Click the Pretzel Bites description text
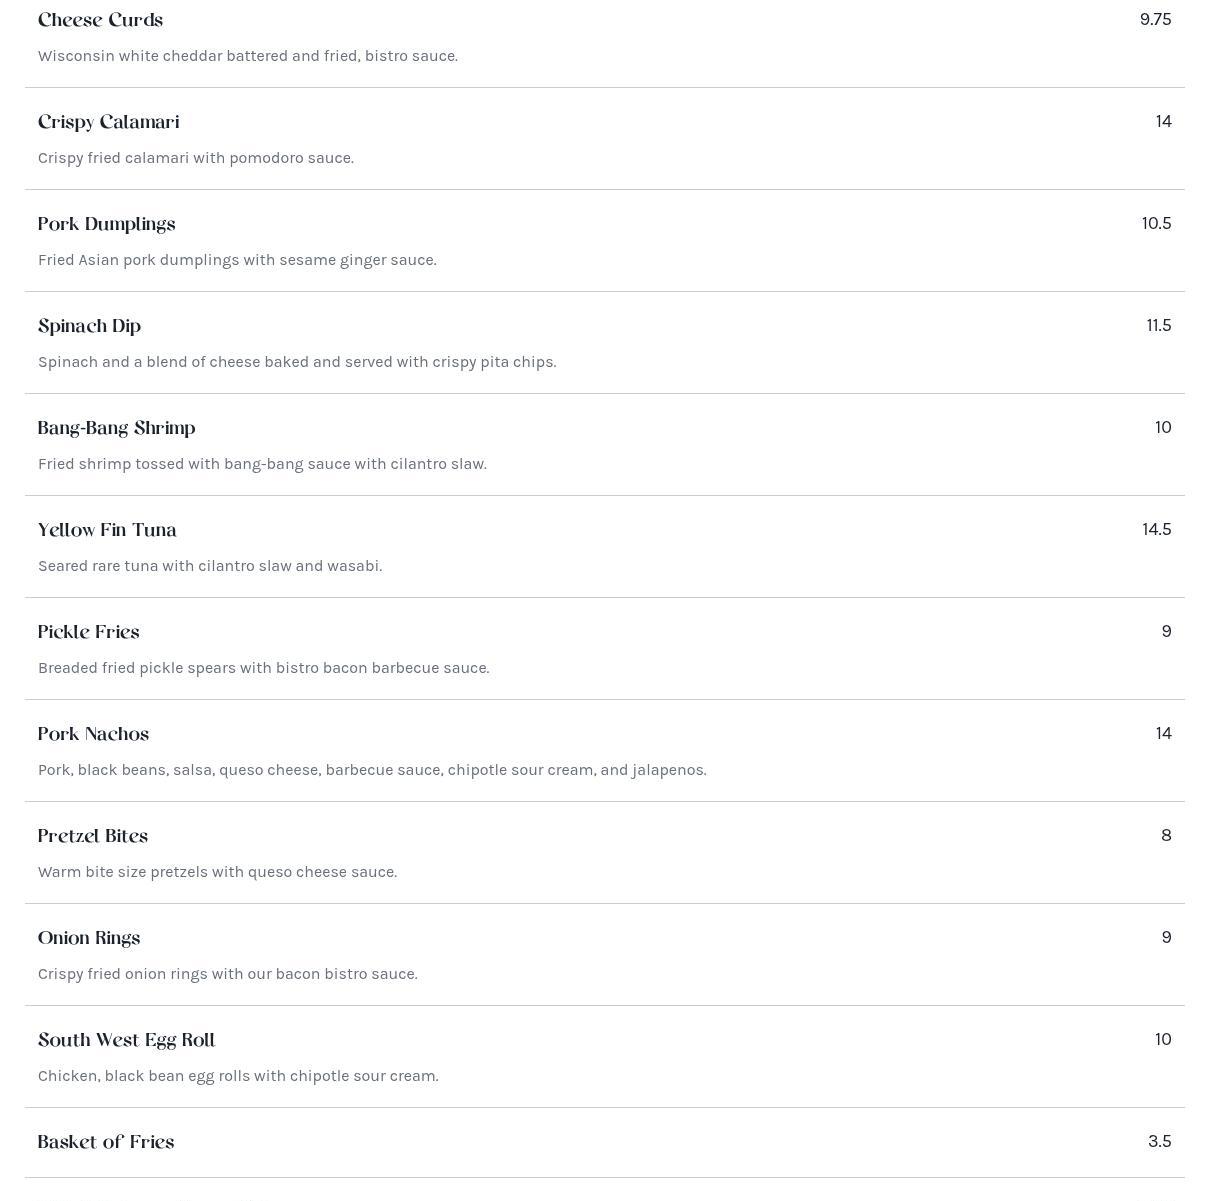1230x1201 pixels. (217, 872)
